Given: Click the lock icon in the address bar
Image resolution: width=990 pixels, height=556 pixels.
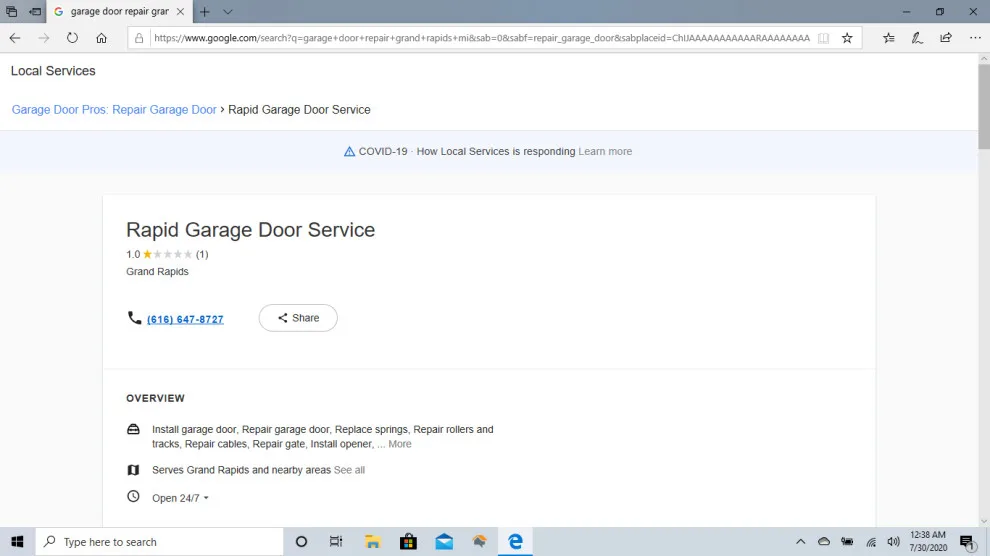Looking at the screenshot, I should pos(139,38).
